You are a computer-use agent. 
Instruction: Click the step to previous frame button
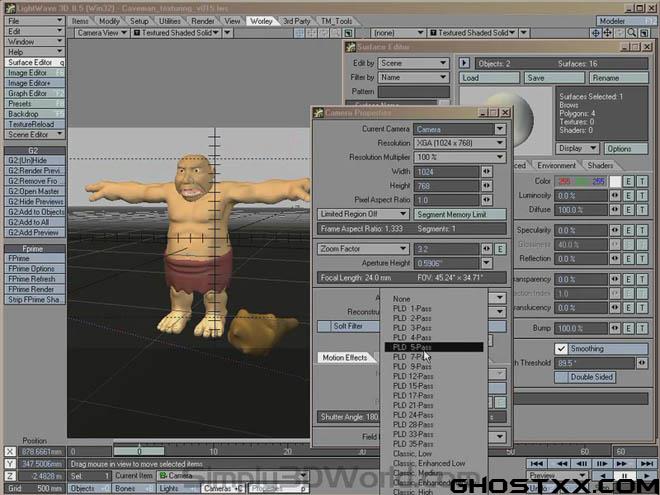[x=582, y=463]
